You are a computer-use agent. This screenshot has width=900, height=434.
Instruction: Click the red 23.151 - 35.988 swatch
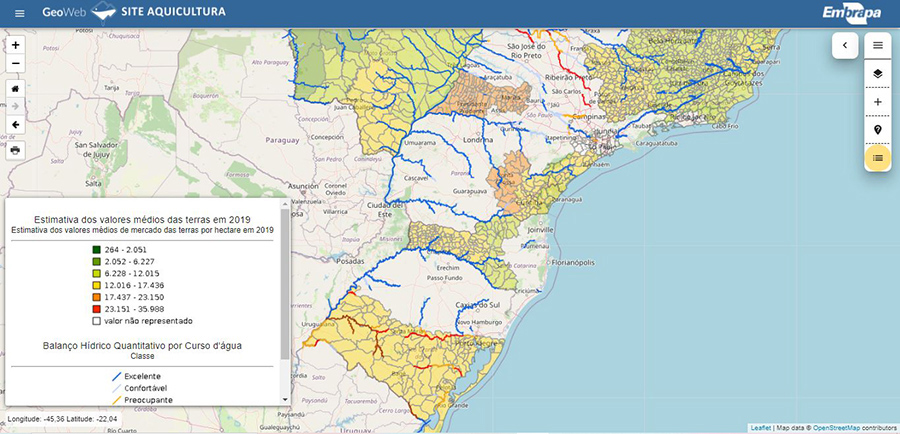(x=96, y=309)
